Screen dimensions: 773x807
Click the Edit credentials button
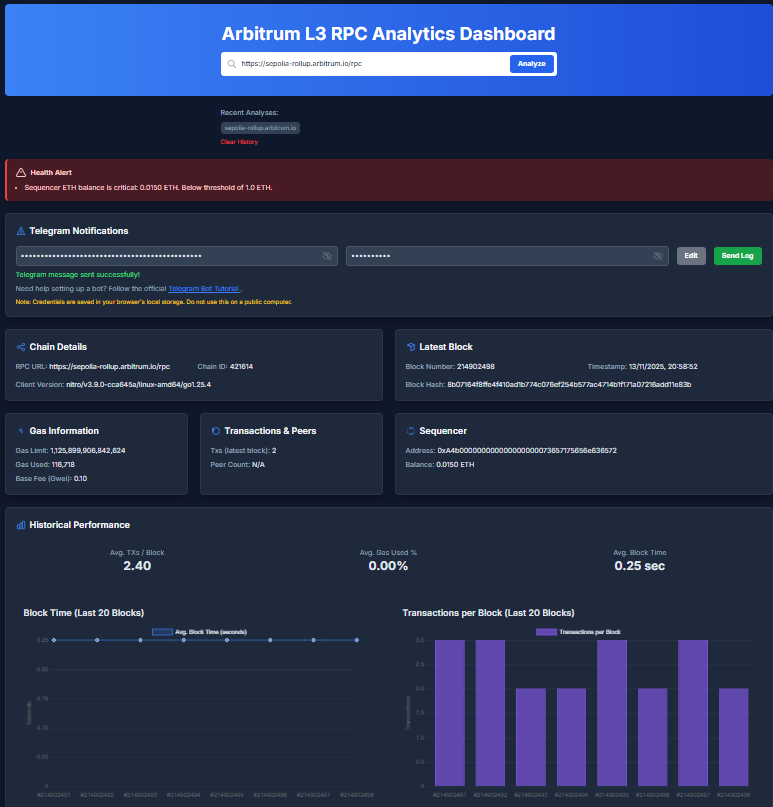point(691,256)
